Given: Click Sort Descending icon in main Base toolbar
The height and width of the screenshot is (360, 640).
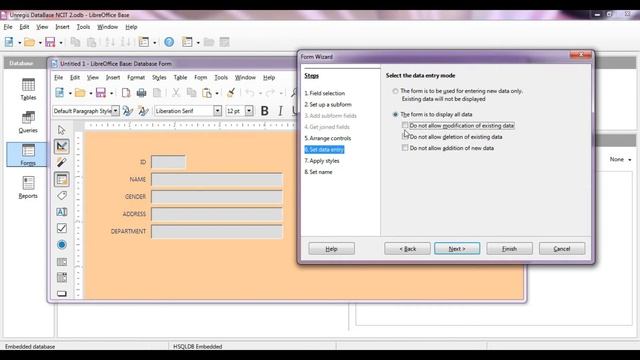Looking at the screenshot, I should (126, 42).
